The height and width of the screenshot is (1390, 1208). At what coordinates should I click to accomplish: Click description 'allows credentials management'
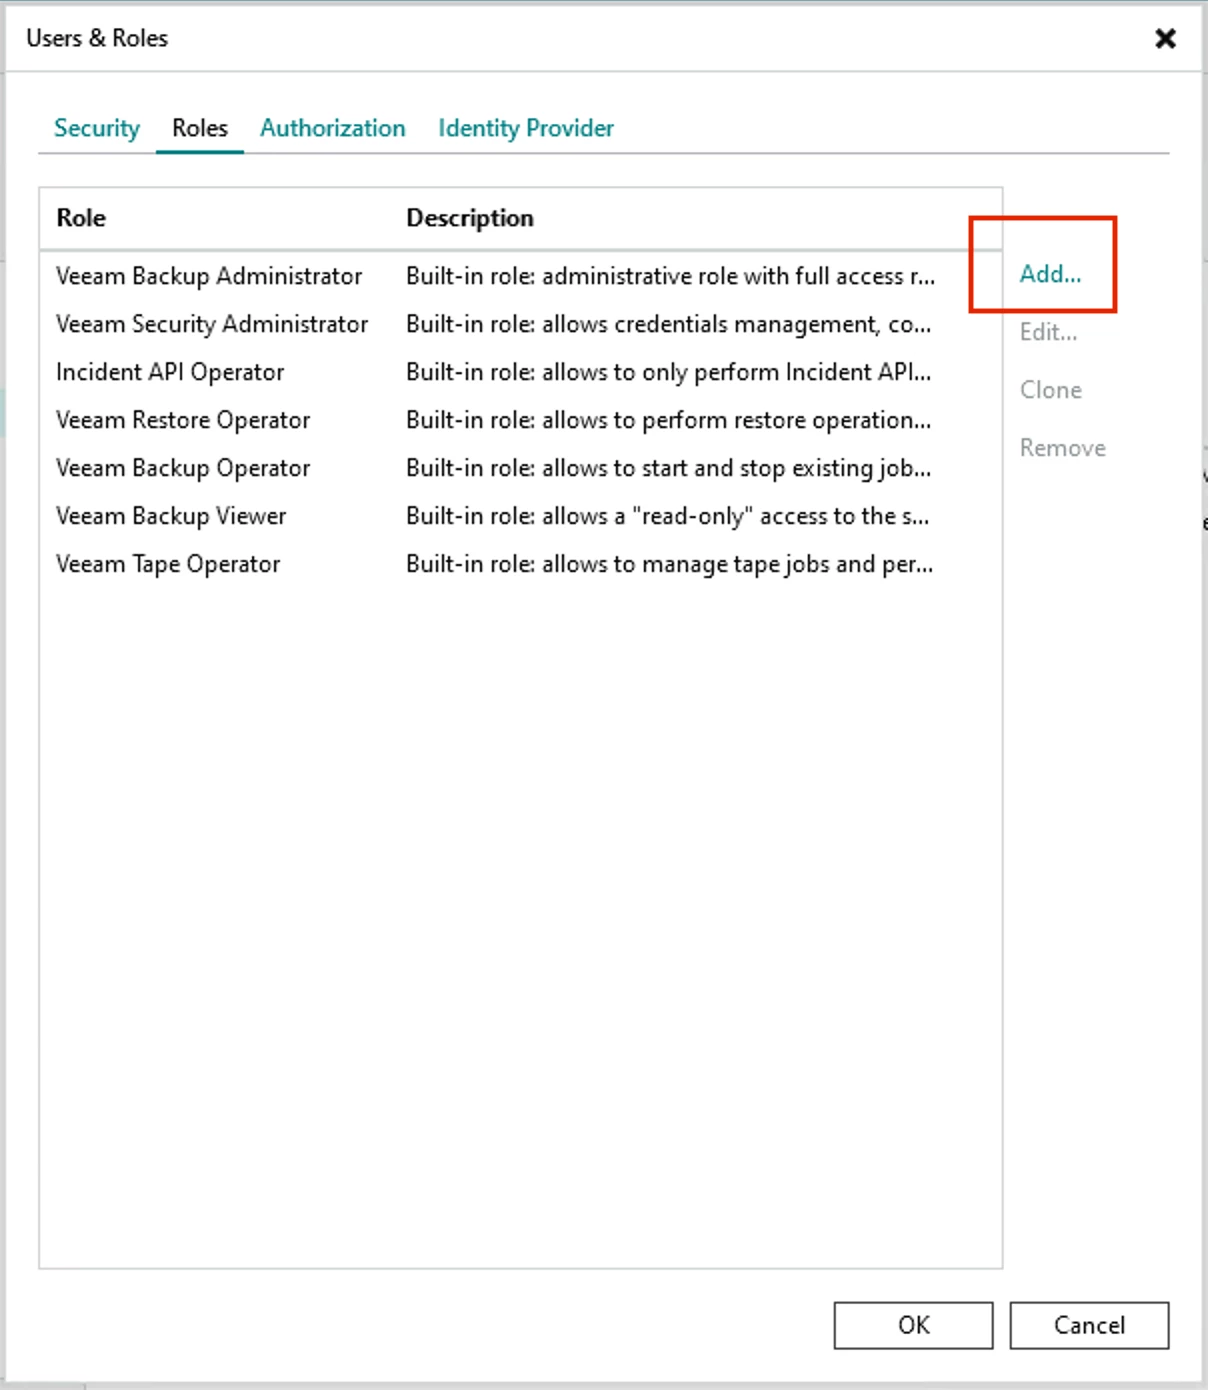(x=669, y=324)
